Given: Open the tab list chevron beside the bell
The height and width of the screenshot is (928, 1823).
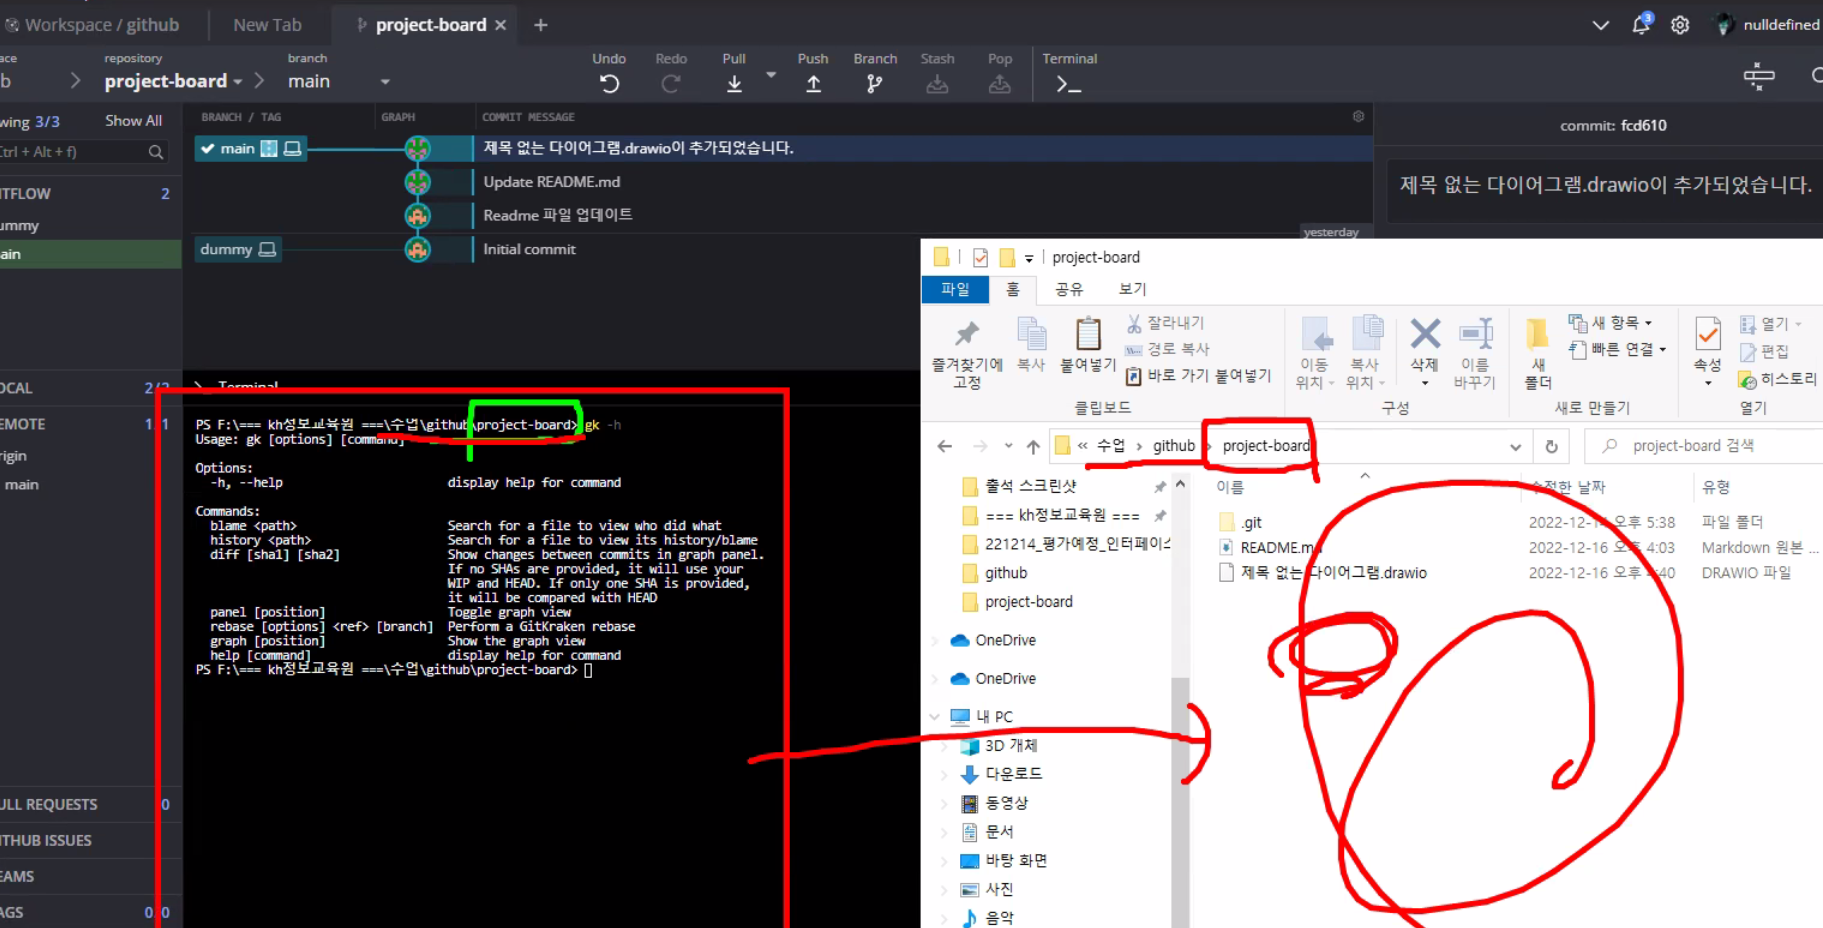Looking at the screenshot, I should 1600,25.
